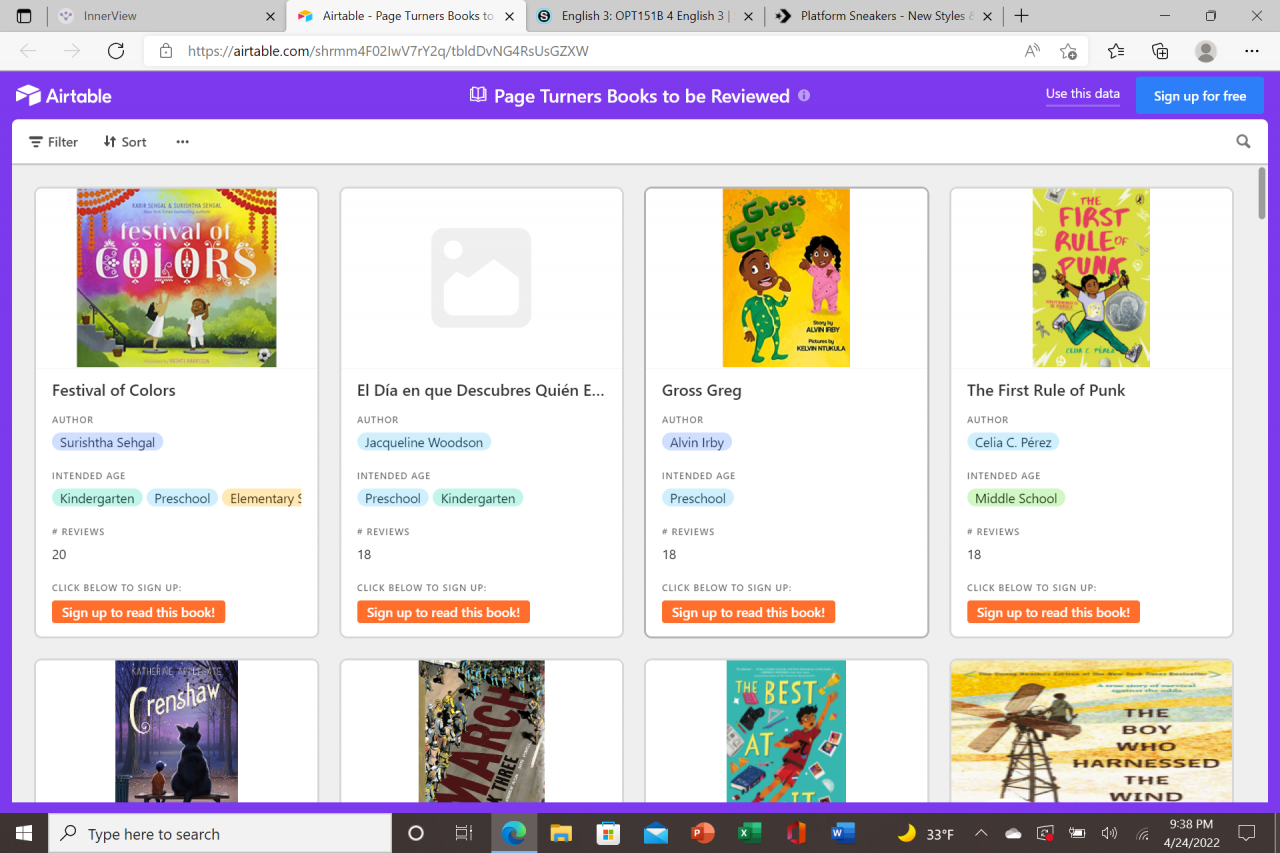Viewport: 1280px width, 853px height.
Task: Open the Filter options
Action: coord(53,142)
